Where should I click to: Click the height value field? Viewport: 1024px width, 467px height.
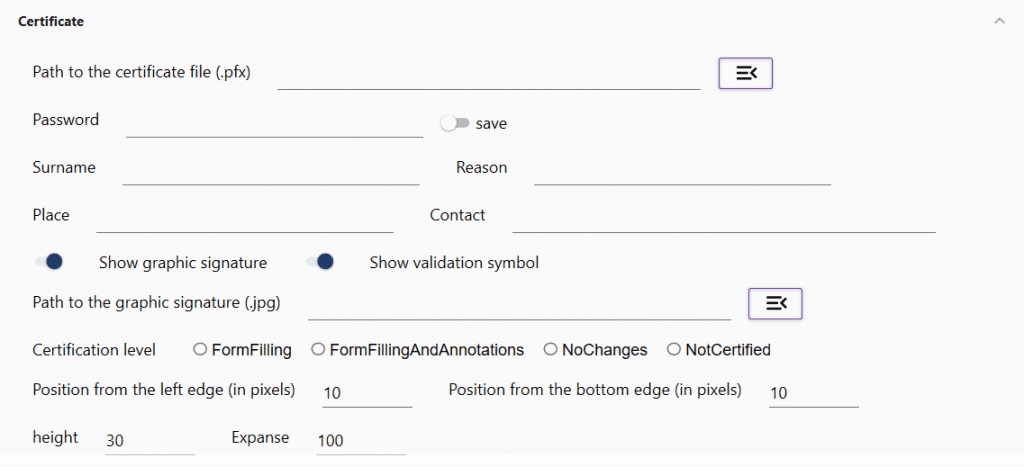coord(149,440)
